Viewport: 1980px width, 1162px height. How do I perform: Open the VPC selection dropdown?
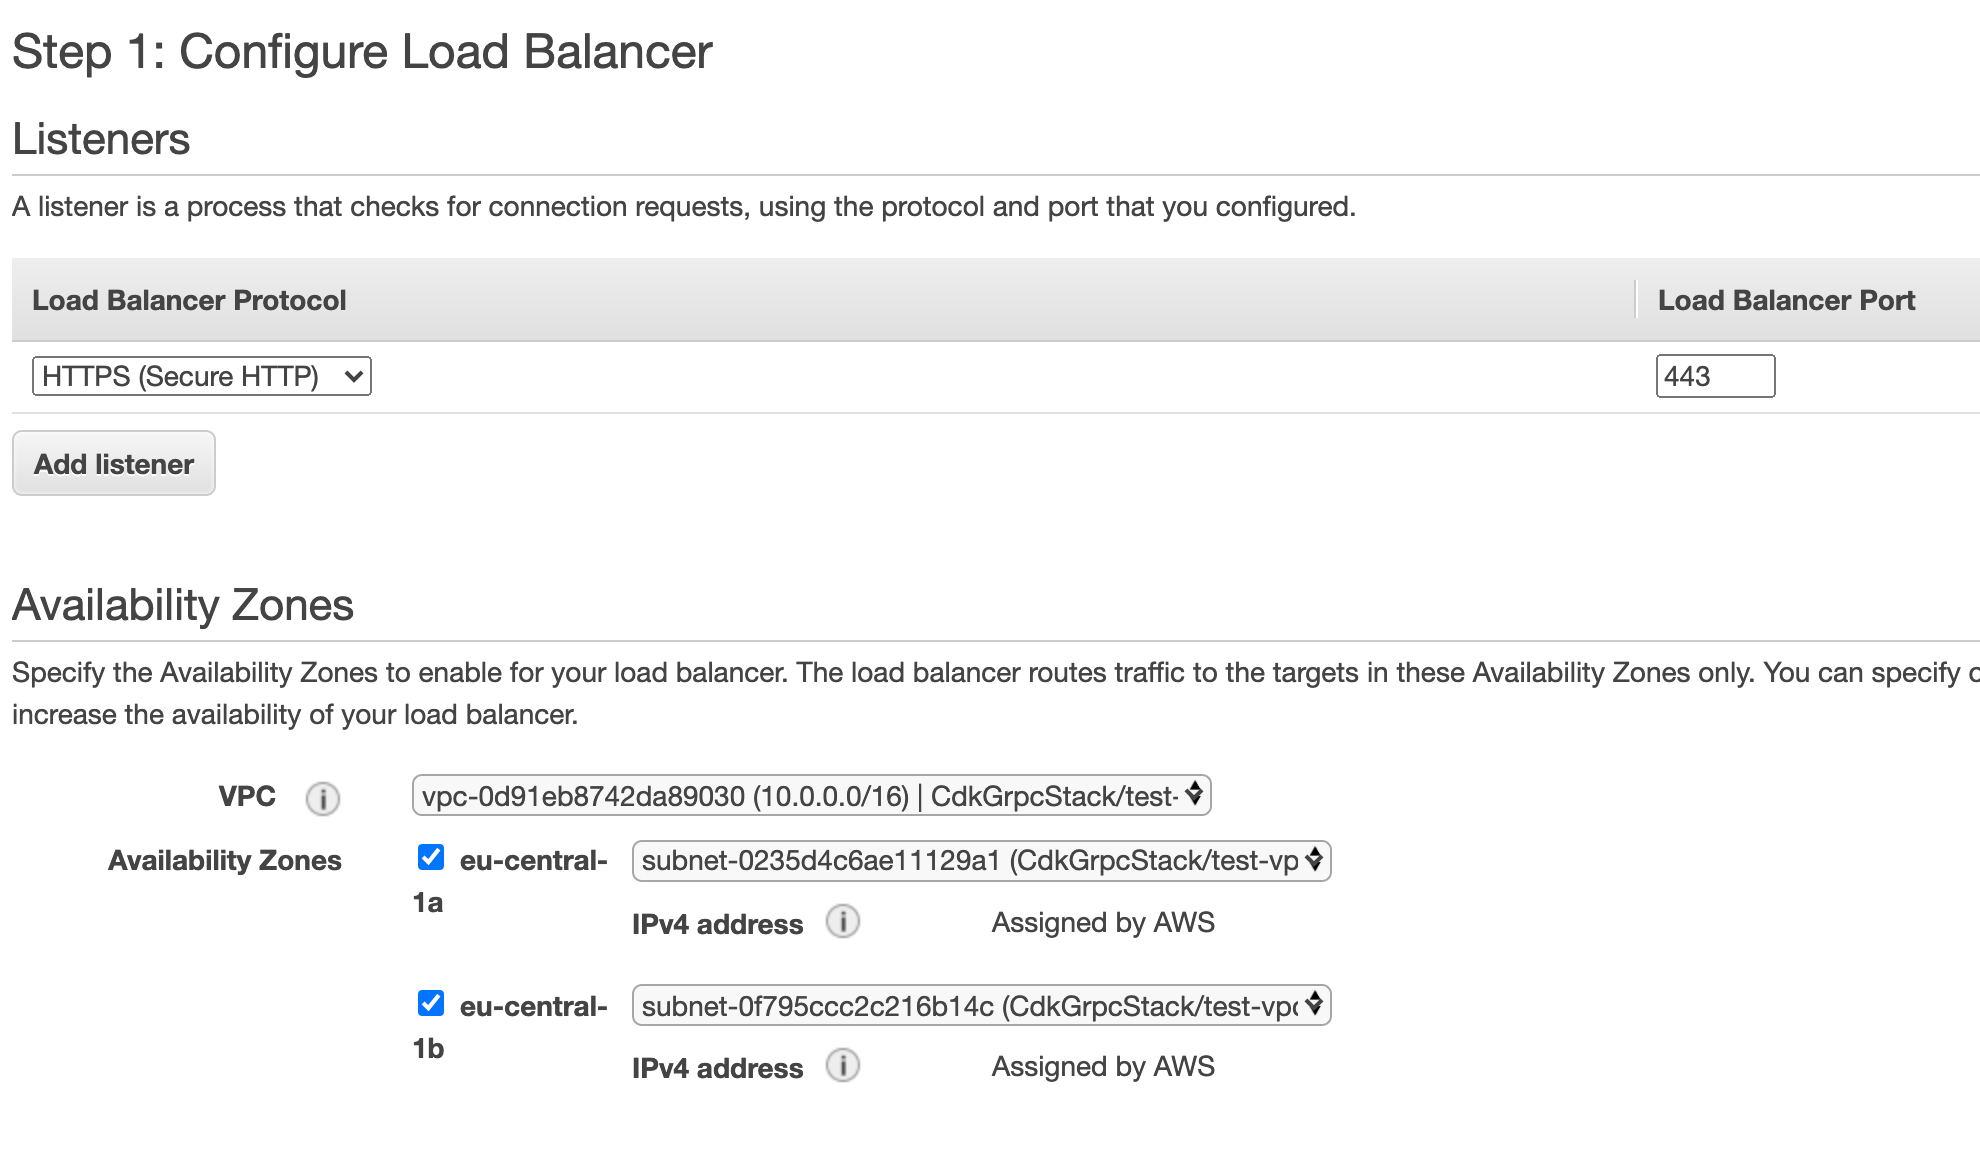pos(810,796)
